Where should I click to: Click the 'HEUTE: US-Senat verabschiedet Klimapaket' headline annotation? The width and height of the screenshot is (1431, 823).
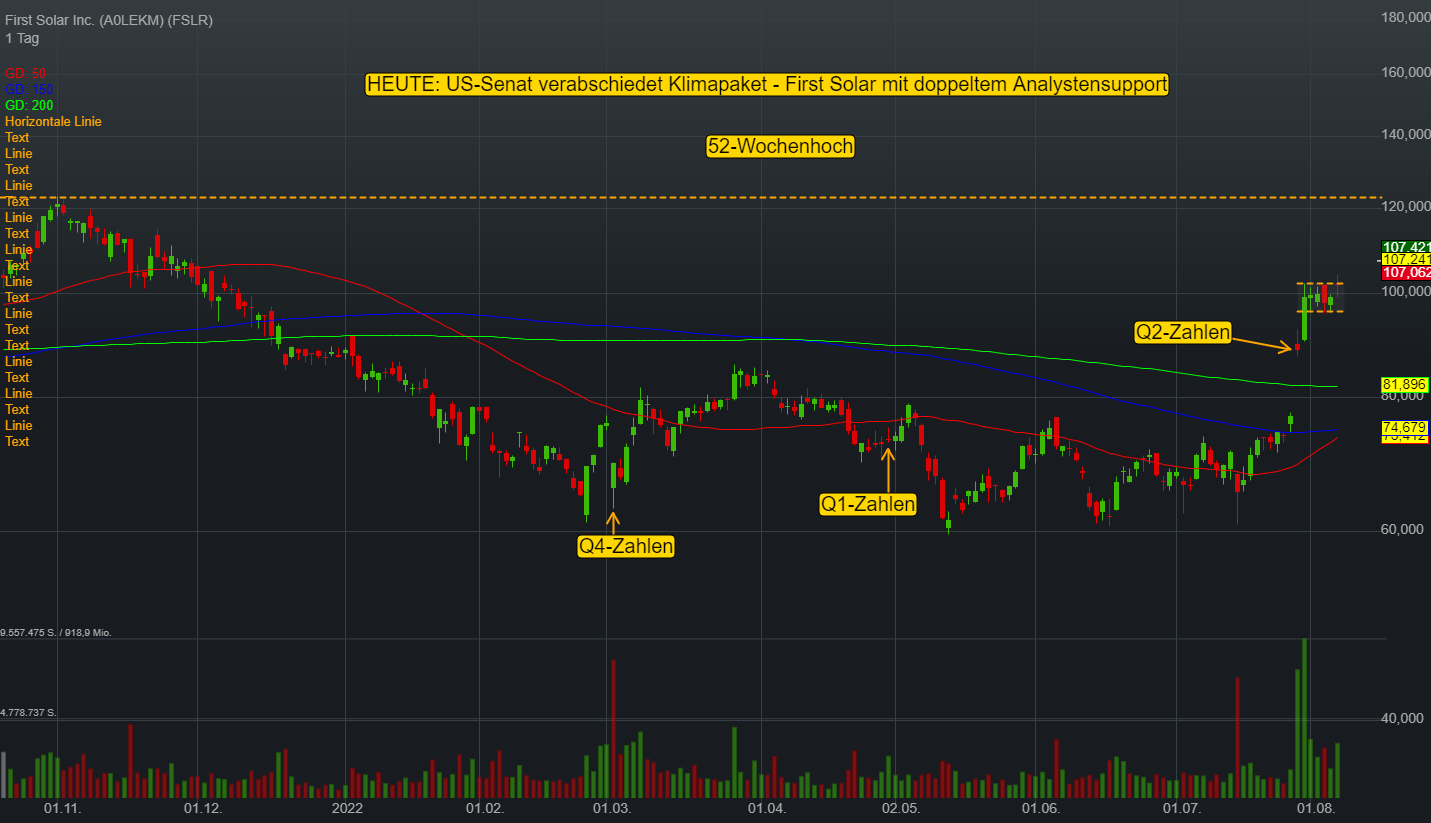[767, 85]
